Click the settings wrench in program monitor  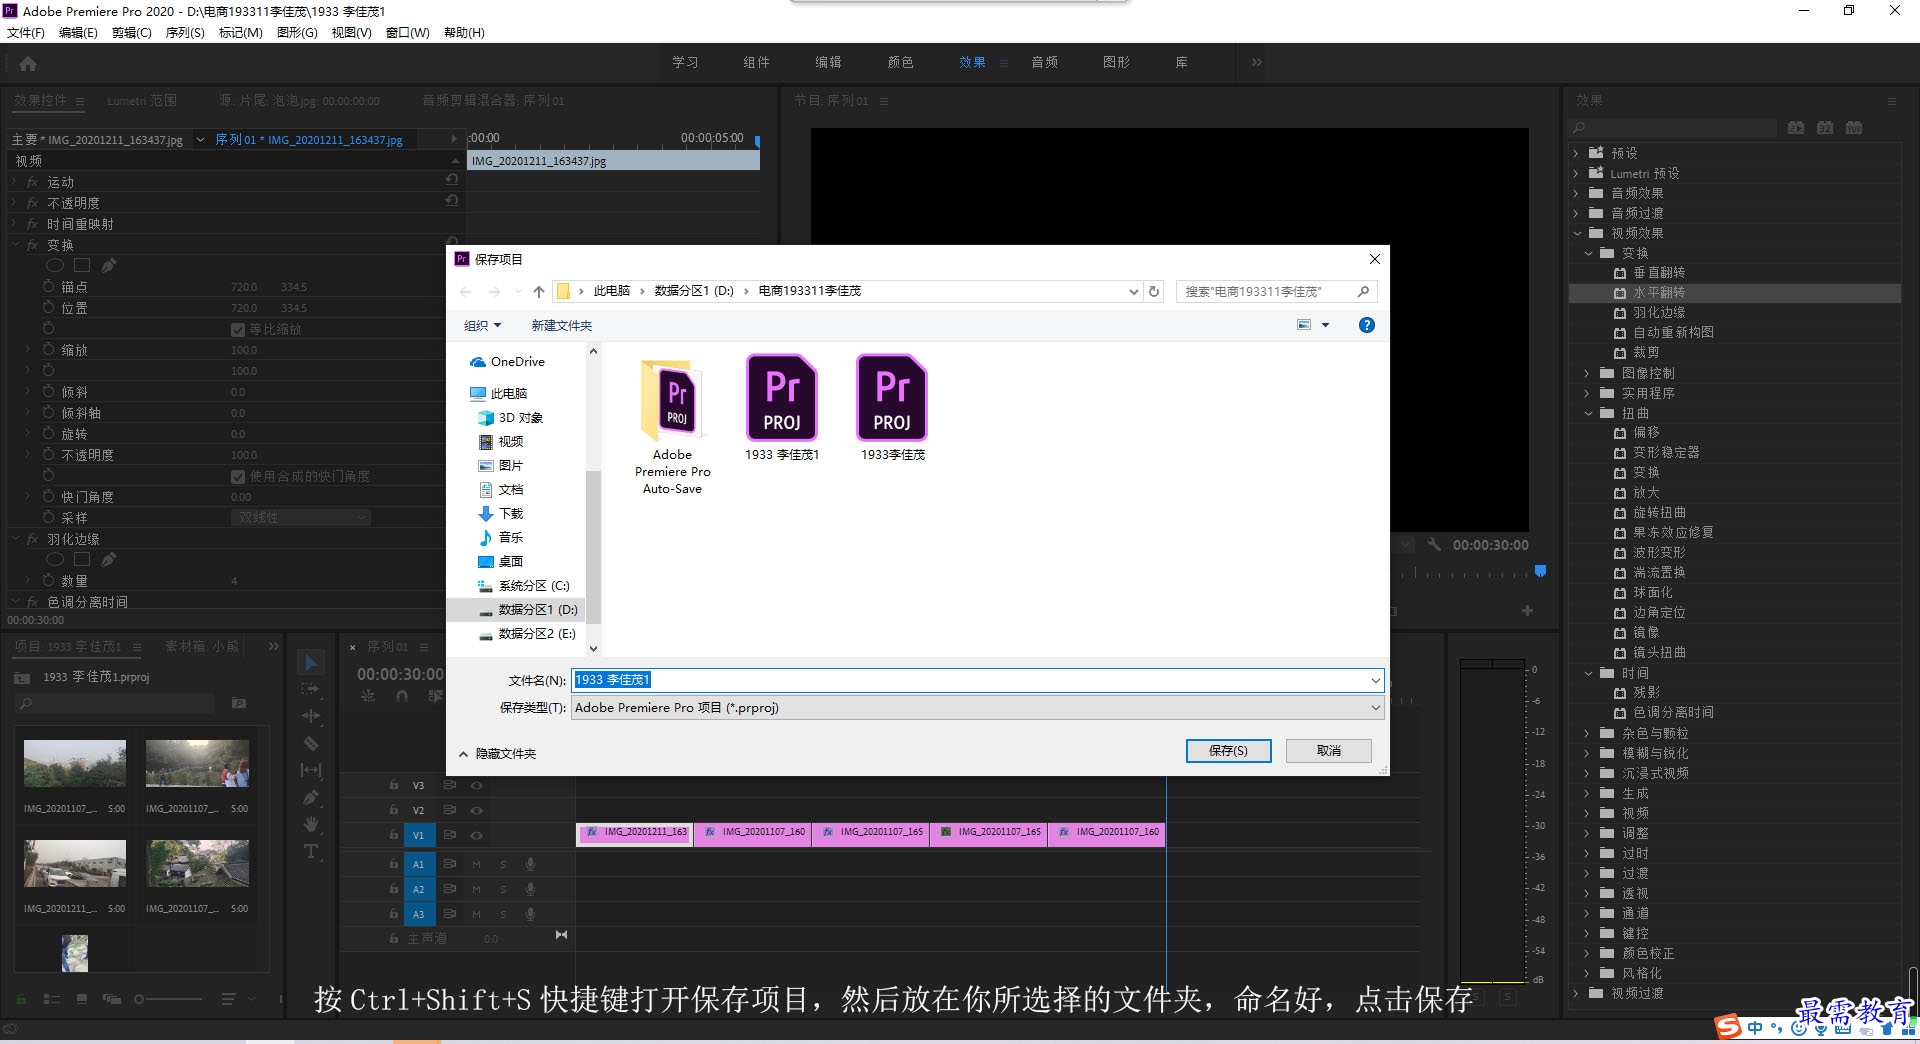1434,545
